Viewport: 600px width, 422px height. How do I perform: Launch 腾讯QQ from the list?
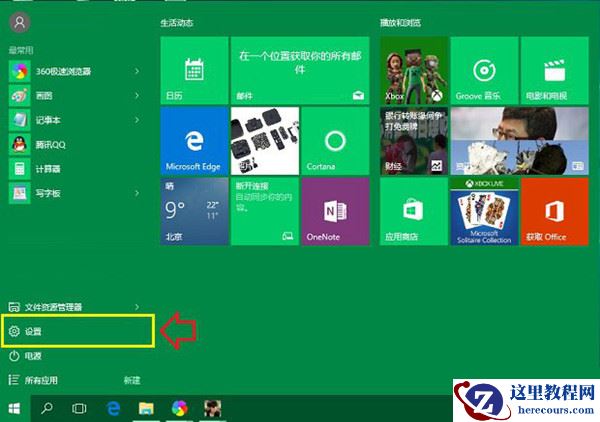[x=75, y=145]
